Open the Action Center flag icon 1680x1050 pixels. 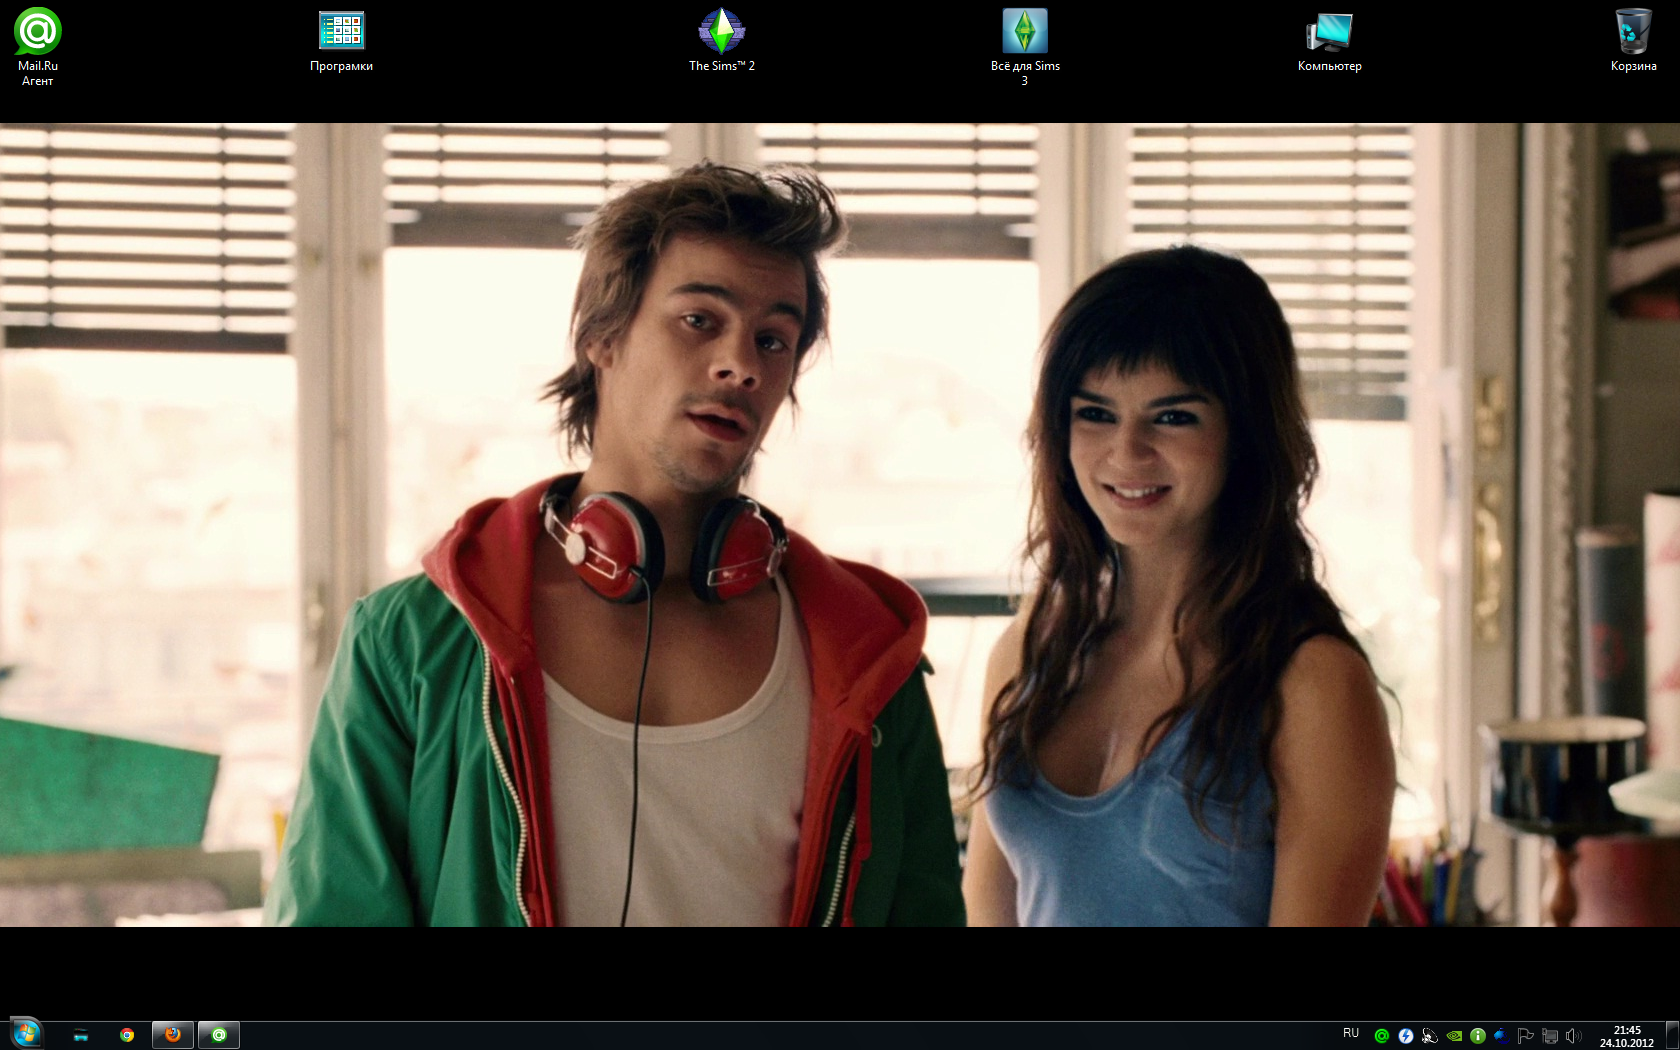tap(1526, 1036)
